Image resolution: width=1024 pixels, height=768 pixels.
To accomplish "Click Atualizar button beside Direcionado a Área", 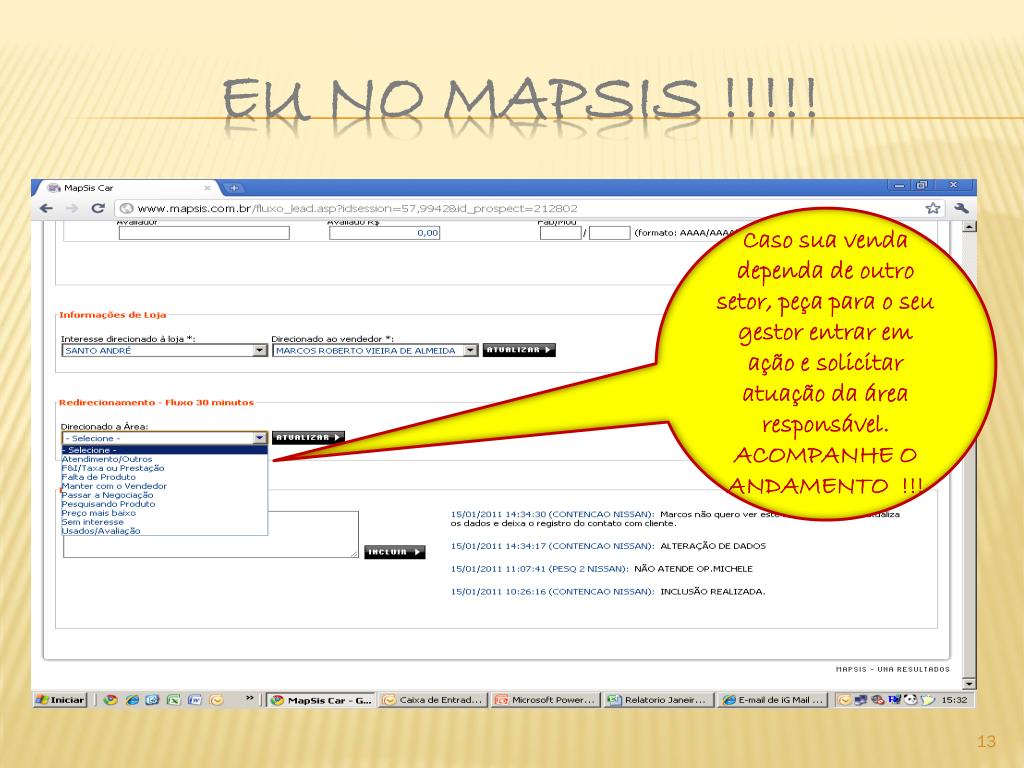I will 308,438.
